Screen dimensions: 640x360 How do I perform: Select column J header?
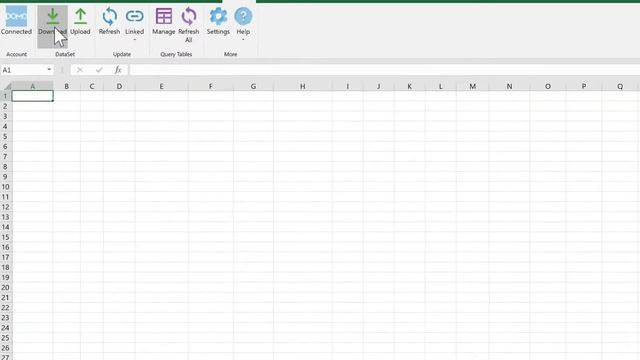tap(378, 86)
